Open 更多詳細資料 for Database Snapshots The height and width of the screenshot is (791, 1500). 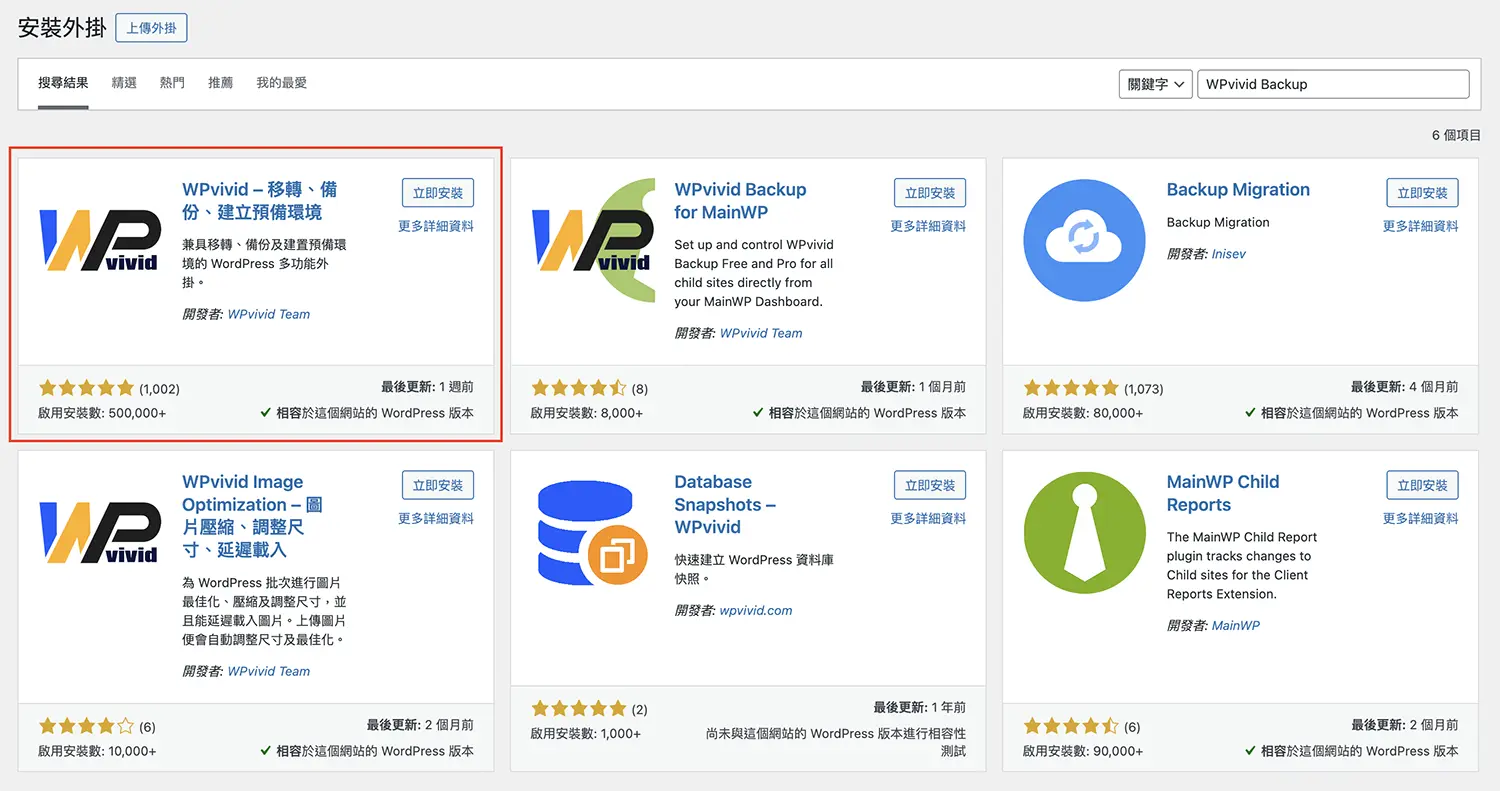[x=928, y=518]
